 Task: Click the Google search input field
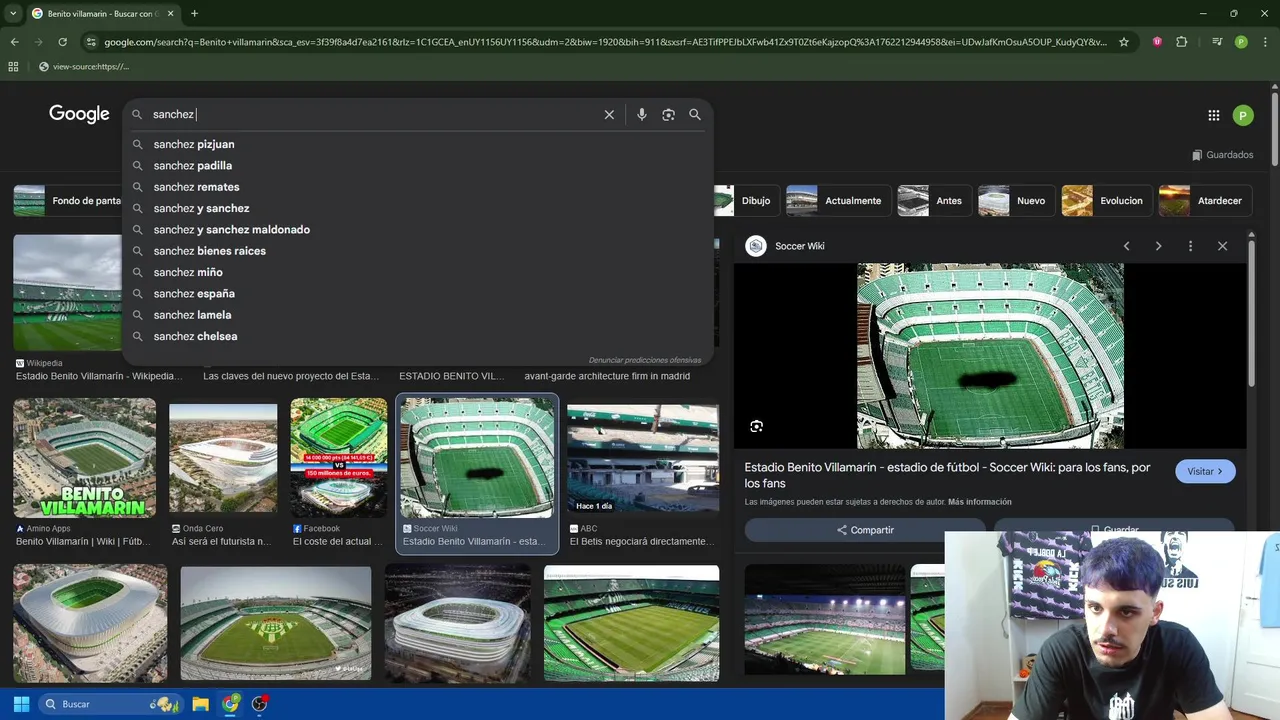pos(375,115)
